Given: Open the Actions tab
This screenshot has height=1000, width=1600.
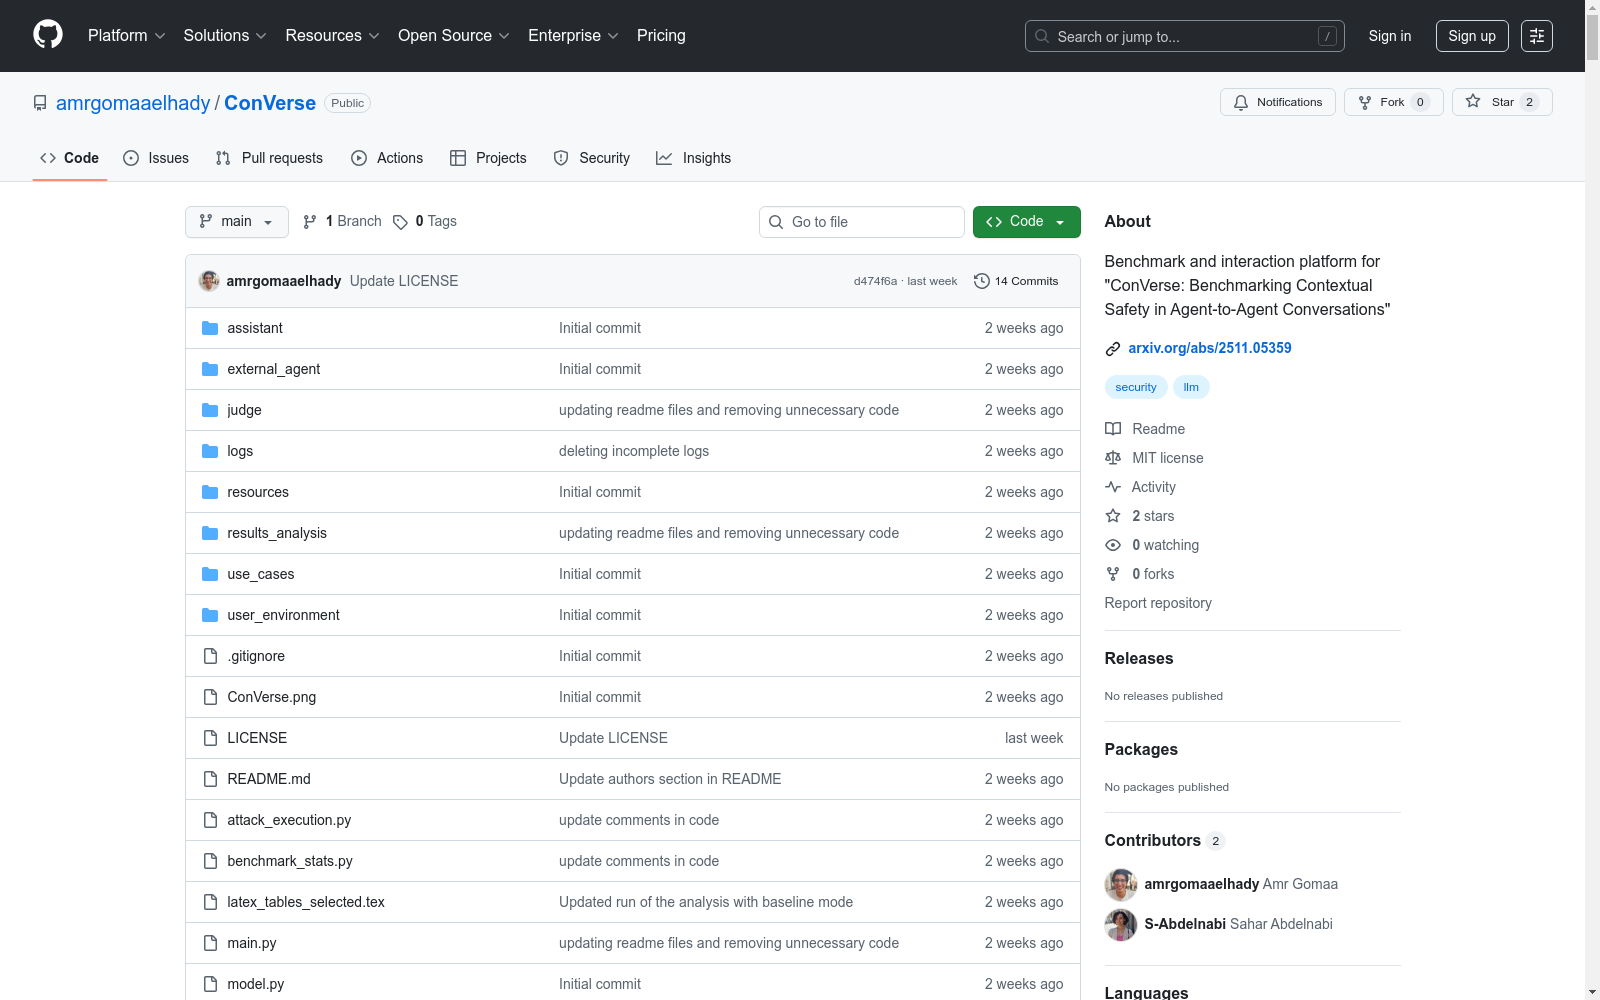Looking at the screenshot, I should tap(387, 158).
